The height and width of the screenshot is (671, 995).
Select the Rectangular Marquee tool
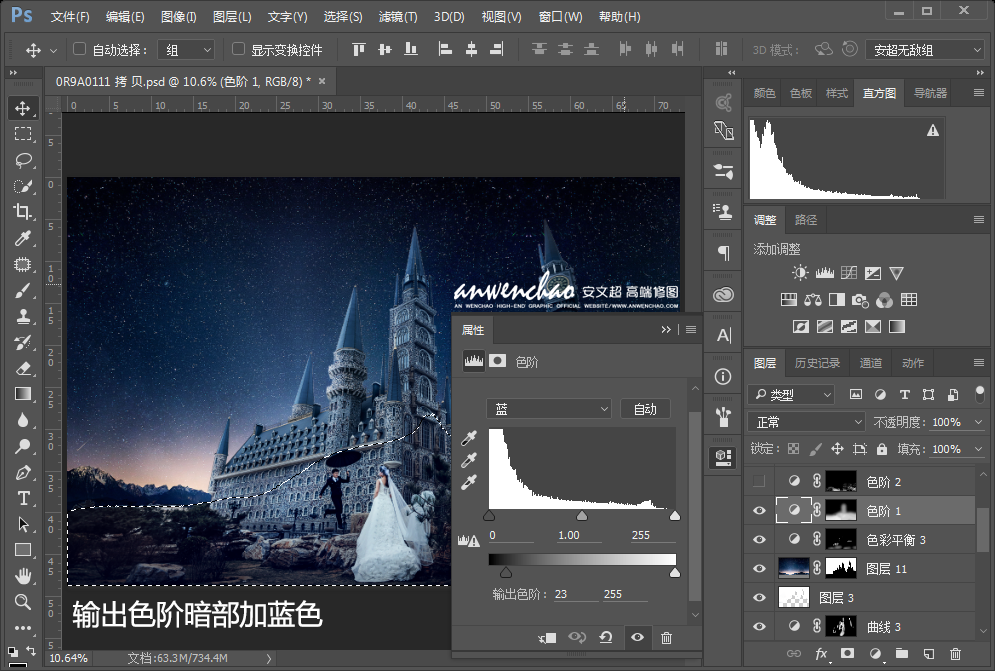coord(23,133)
